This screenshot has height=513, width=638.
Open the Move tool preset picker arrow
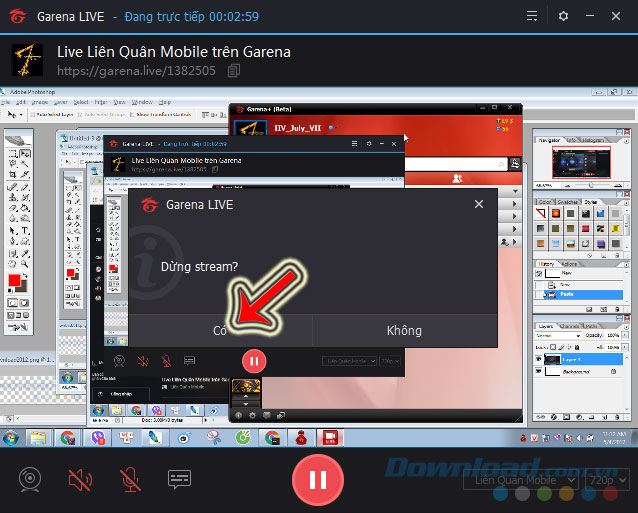(21, 115)
